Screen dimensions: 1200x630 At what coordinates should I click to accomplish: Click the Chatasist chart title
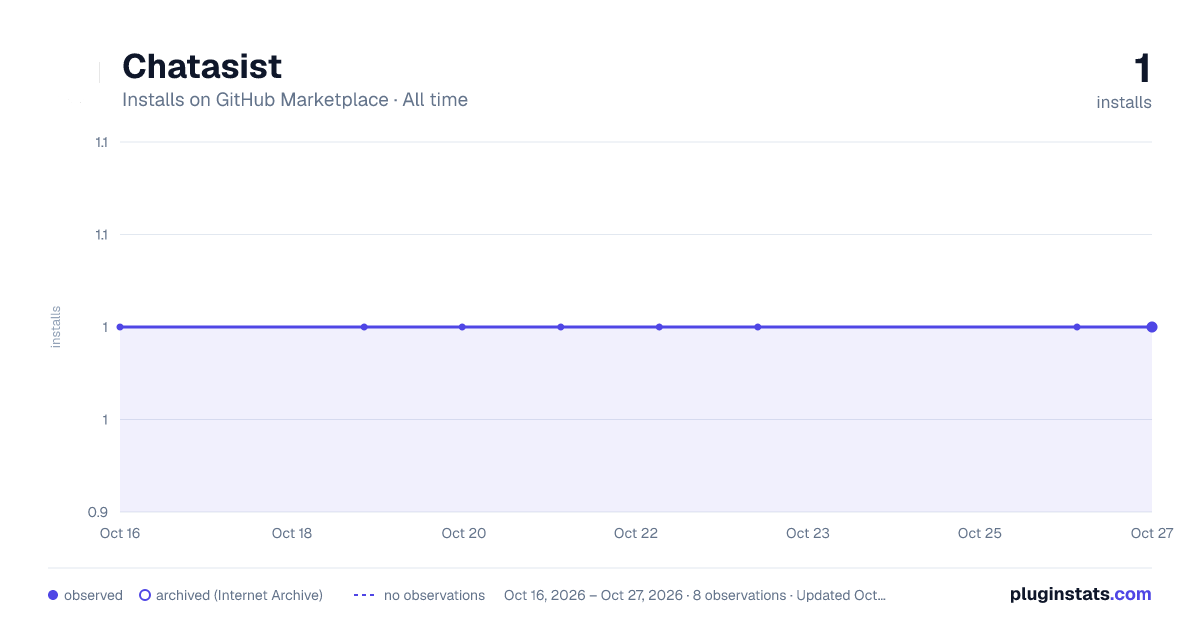click(202, 67)
